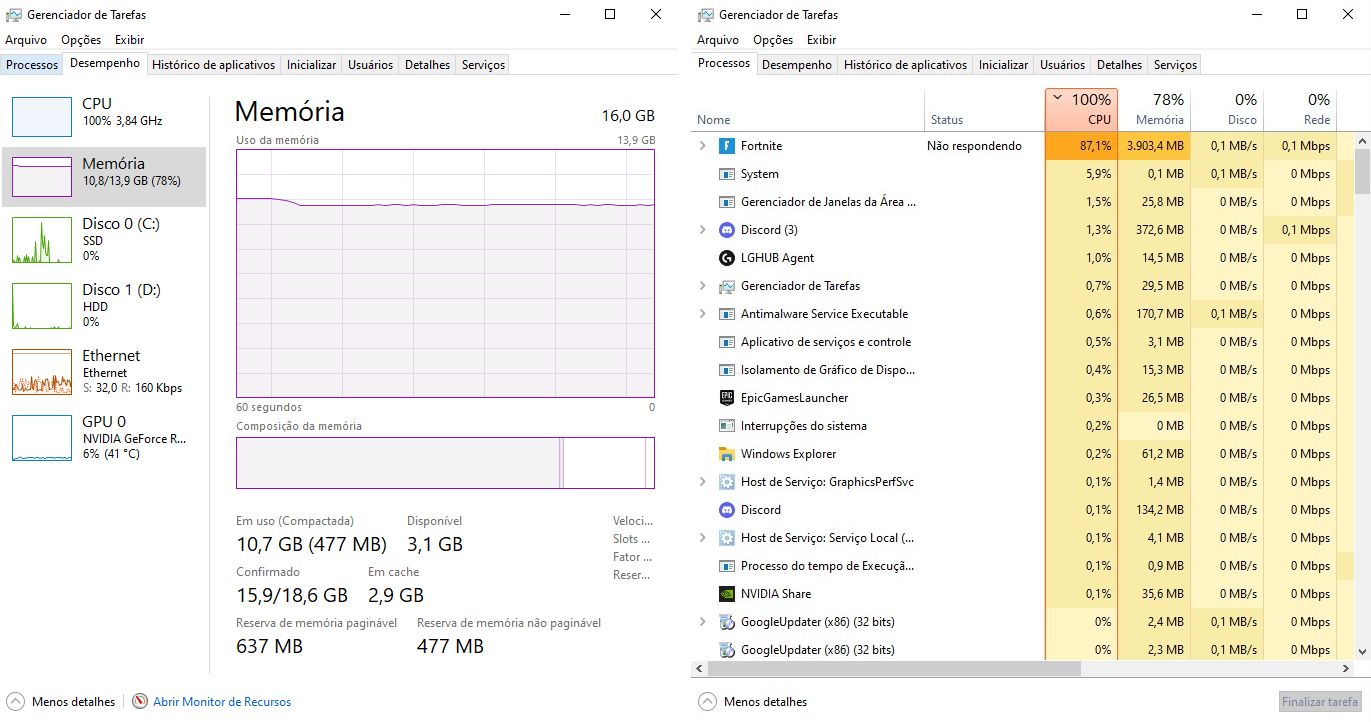Click Fortnite's 3.903,4 MB memory cell
Screen dimensions: 1371x722
[1154, 146]
